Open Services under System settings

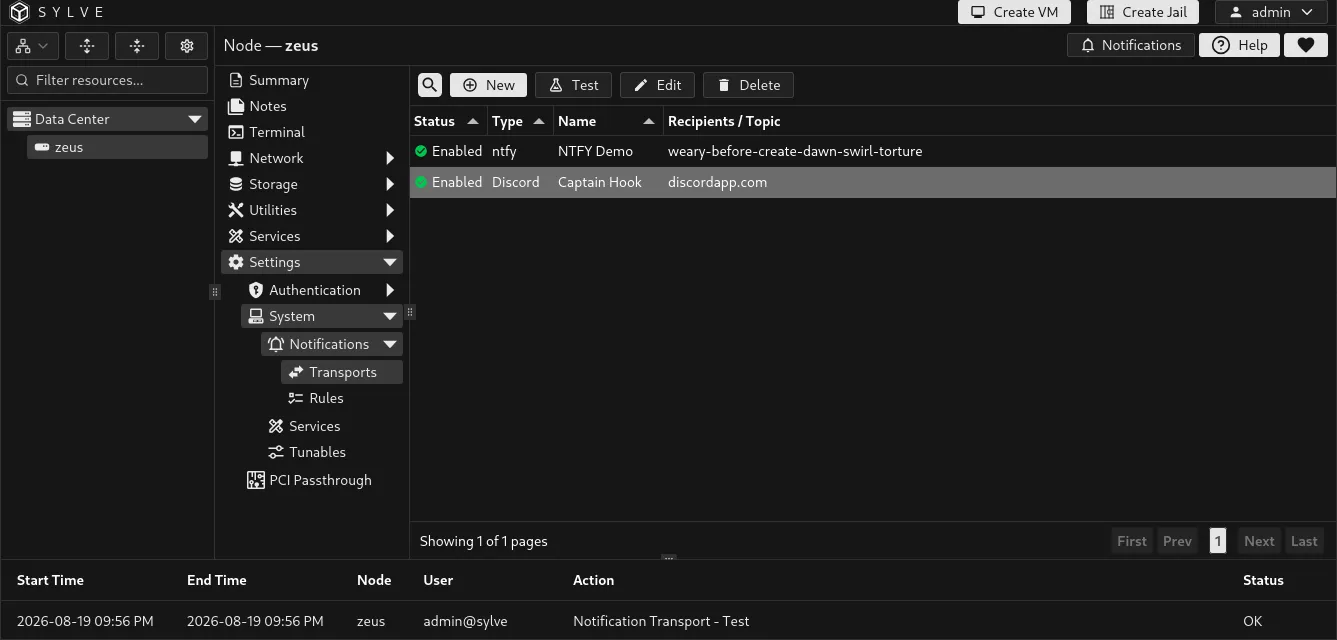314,426
